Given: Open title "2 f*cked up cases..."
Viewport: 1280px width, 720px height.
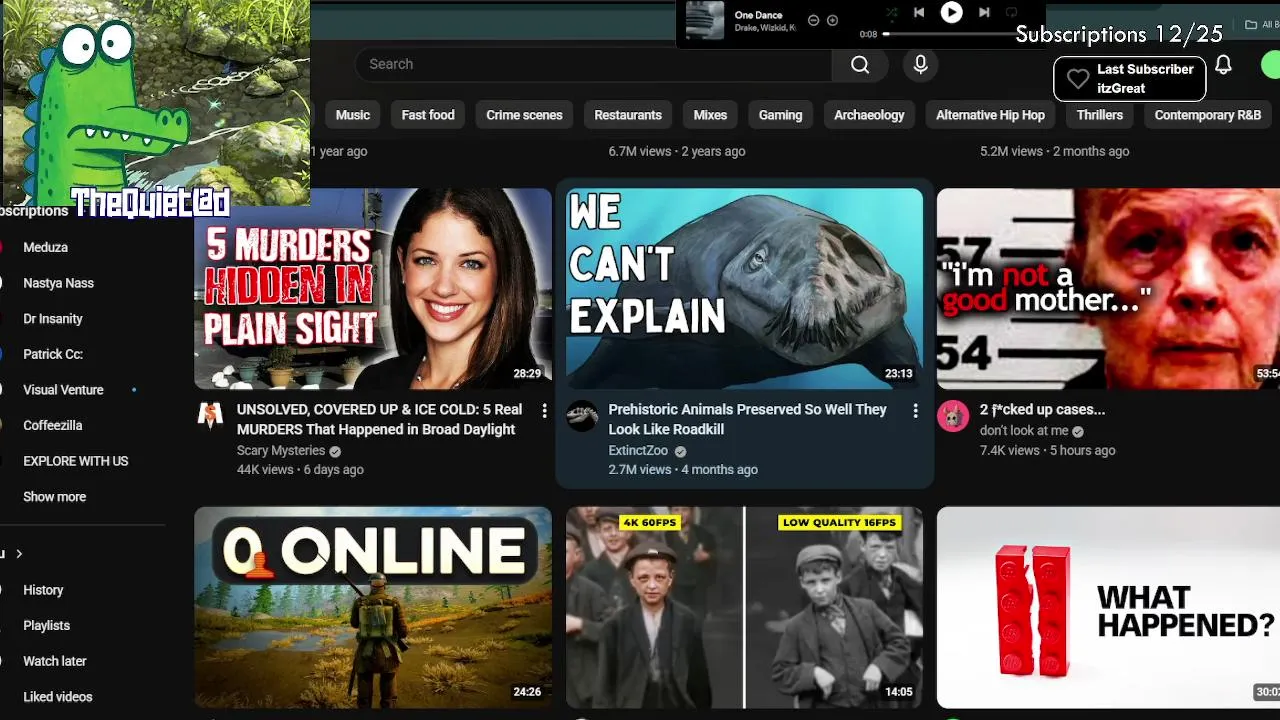Looking at the screenshot, I should (x=1042, y=409).
